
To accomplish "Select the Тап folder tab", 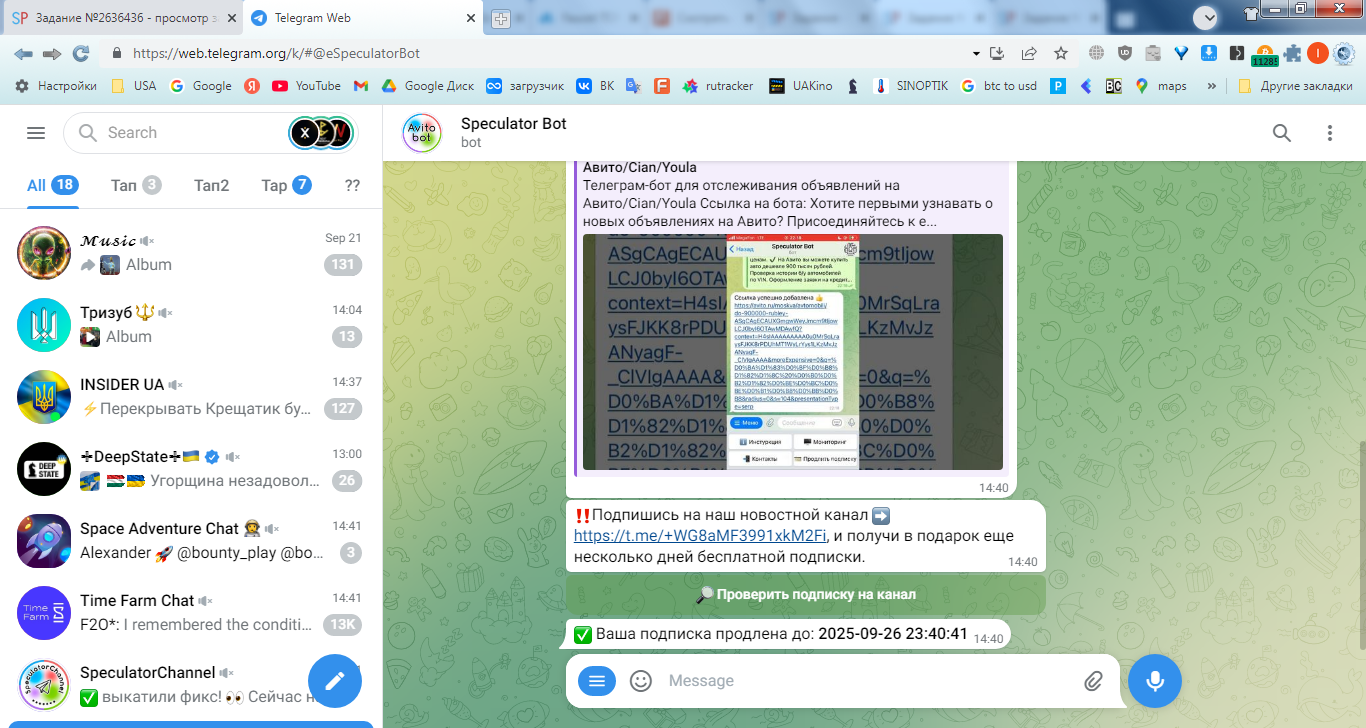I will point(136,185).
